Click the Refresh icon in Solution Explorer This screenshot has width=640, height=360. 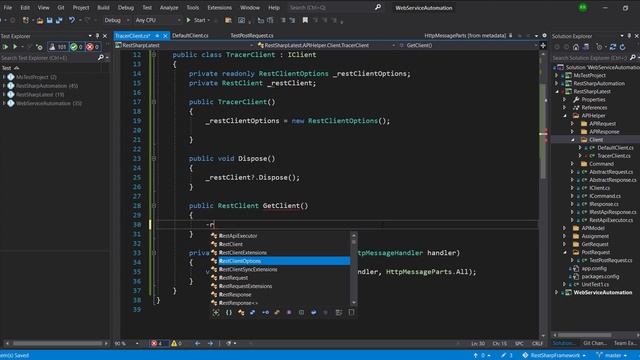pyautogui.click(x=622, y=47)
